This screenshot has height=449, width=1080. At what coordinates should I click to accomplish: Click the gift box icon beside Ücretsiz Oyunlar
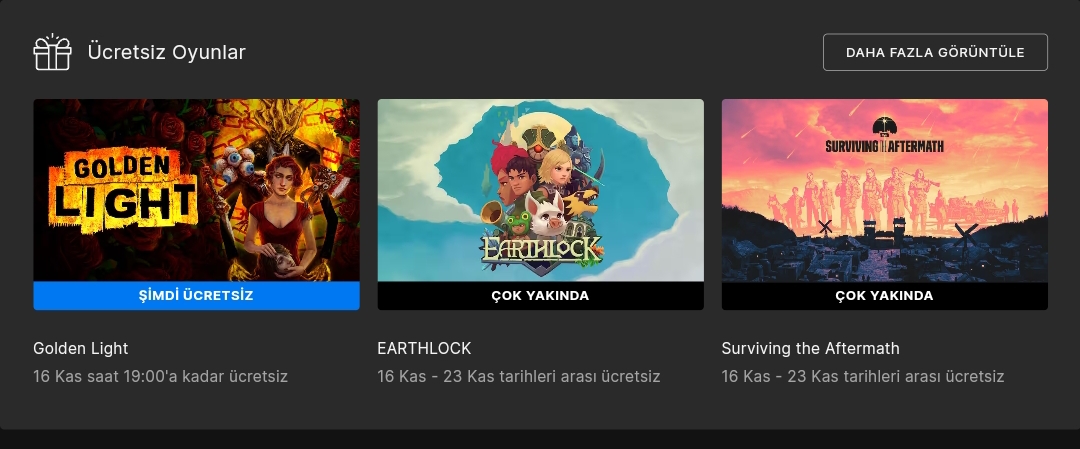[52, 52]
